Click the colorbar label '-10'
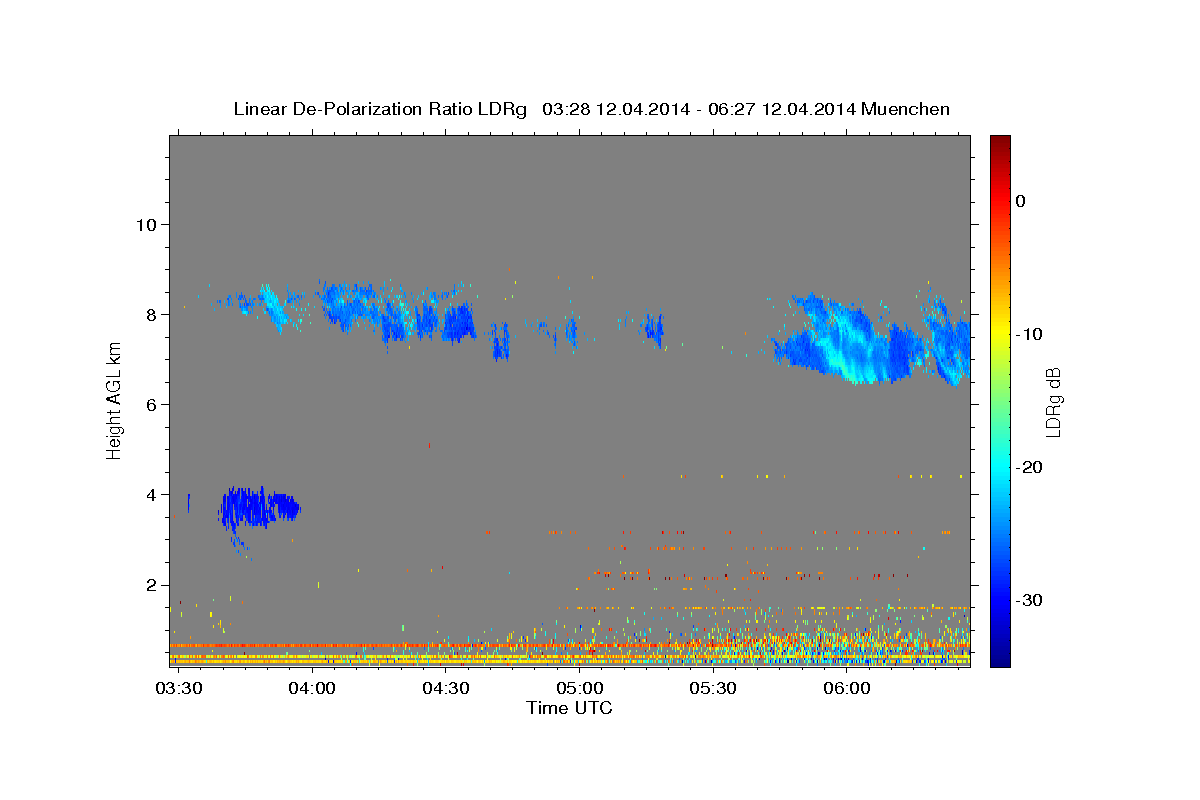The height and width of the screenshot is (800, 1200). tap(1028, 334)
